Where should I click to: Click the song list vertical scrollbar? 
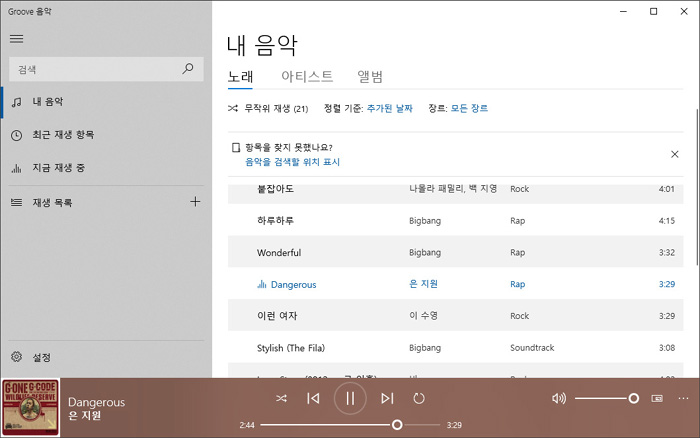click(x=697, y=188)
